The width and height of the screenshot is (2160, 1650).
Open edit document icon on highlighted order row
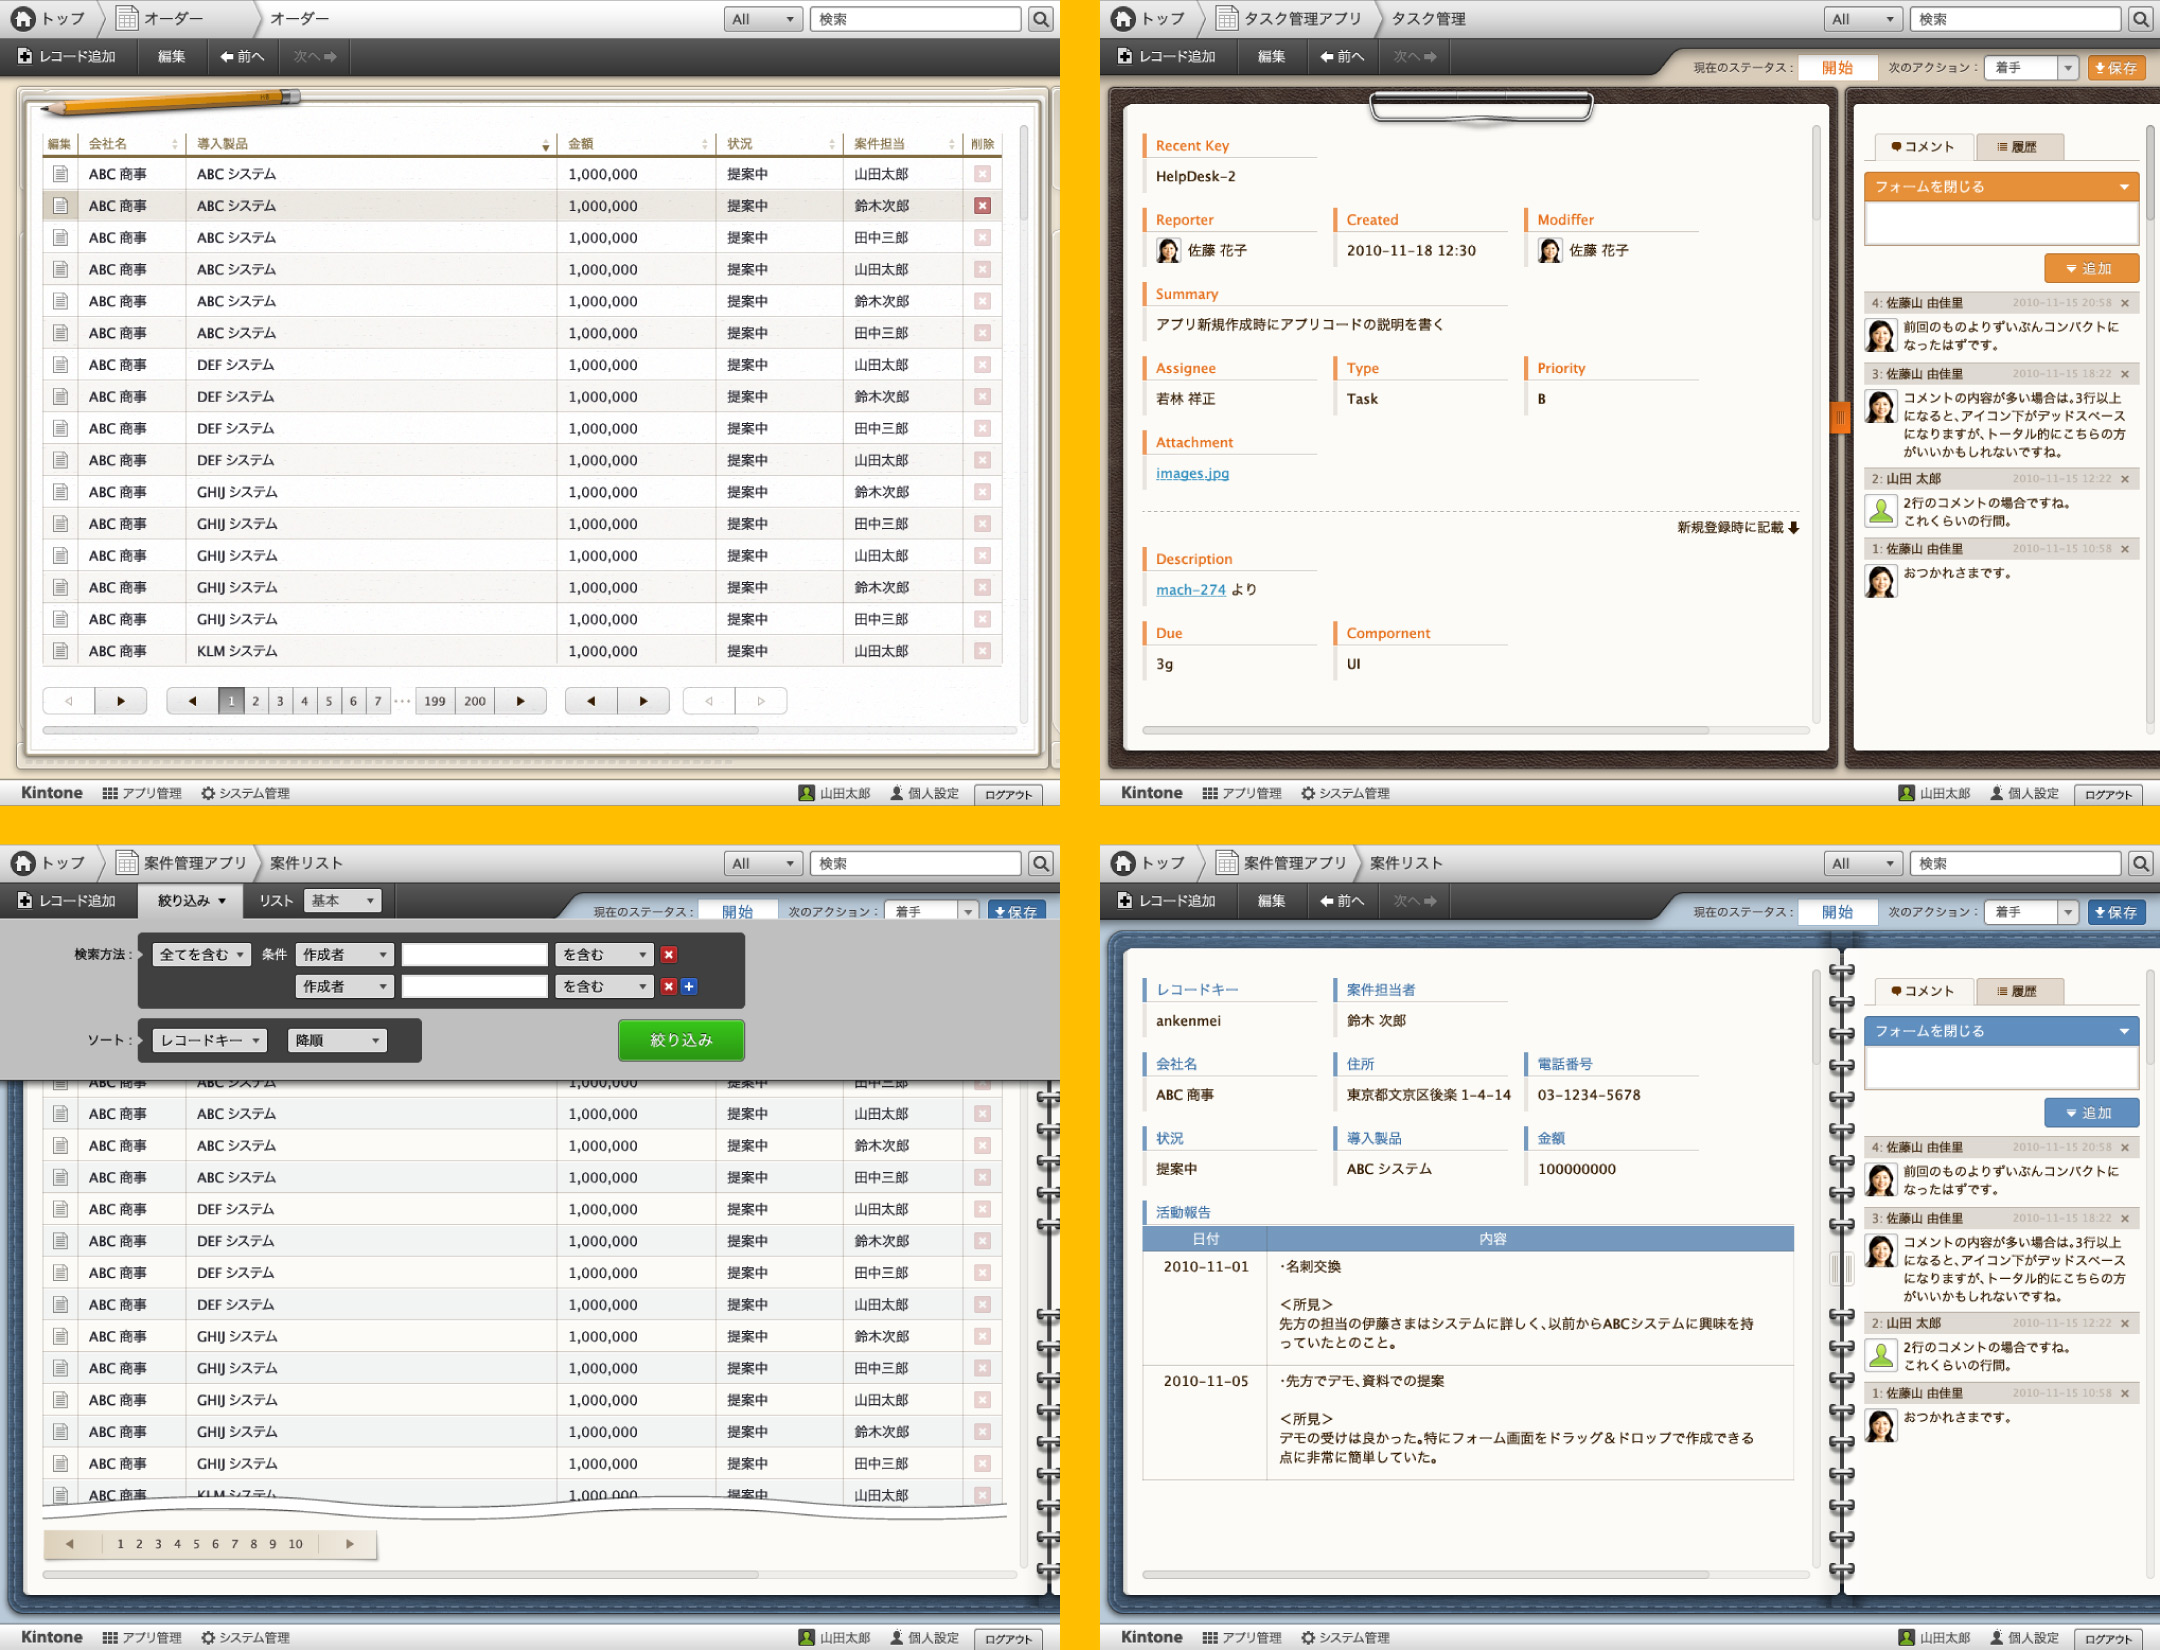click(x=60, y=206)
